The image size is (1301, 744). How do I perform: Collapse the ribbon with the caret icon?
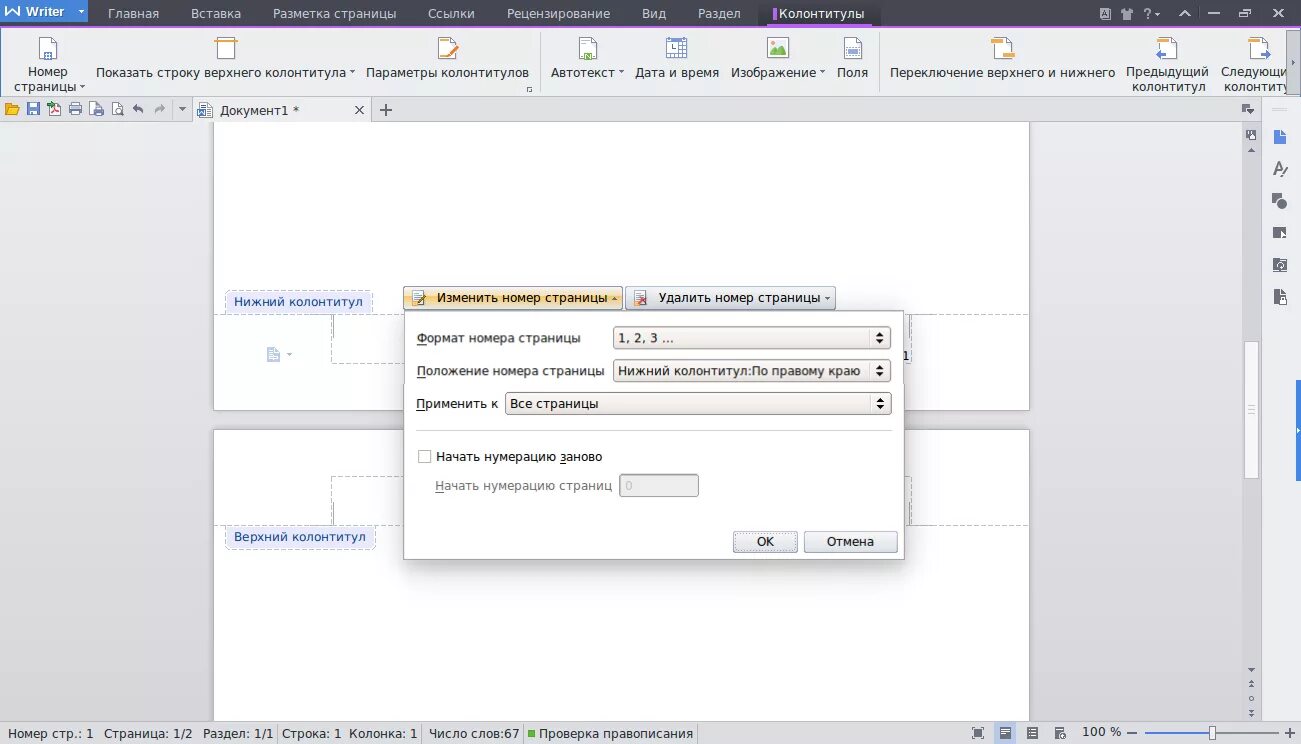1185,14
